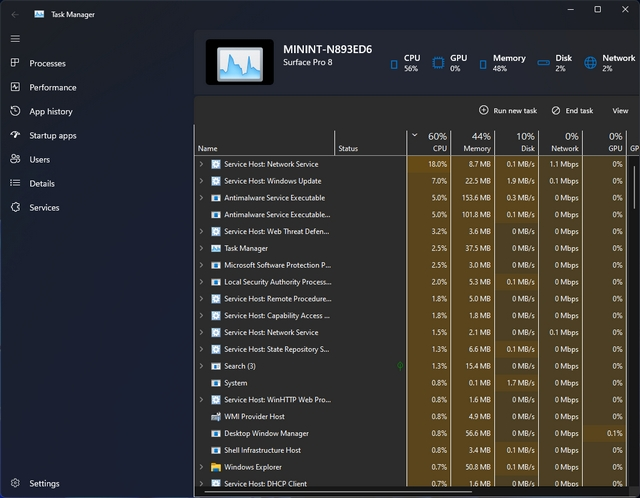
Task: Click the CPU chip icon in header
Action: (394, 64)
